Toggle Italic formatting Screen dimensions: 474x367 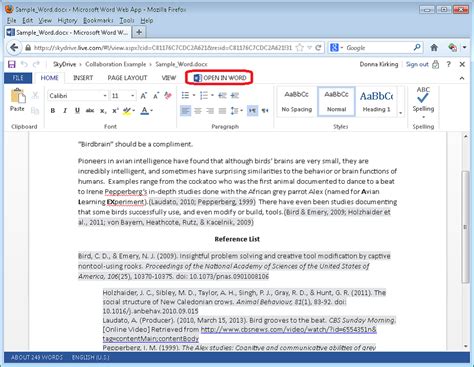65,111
